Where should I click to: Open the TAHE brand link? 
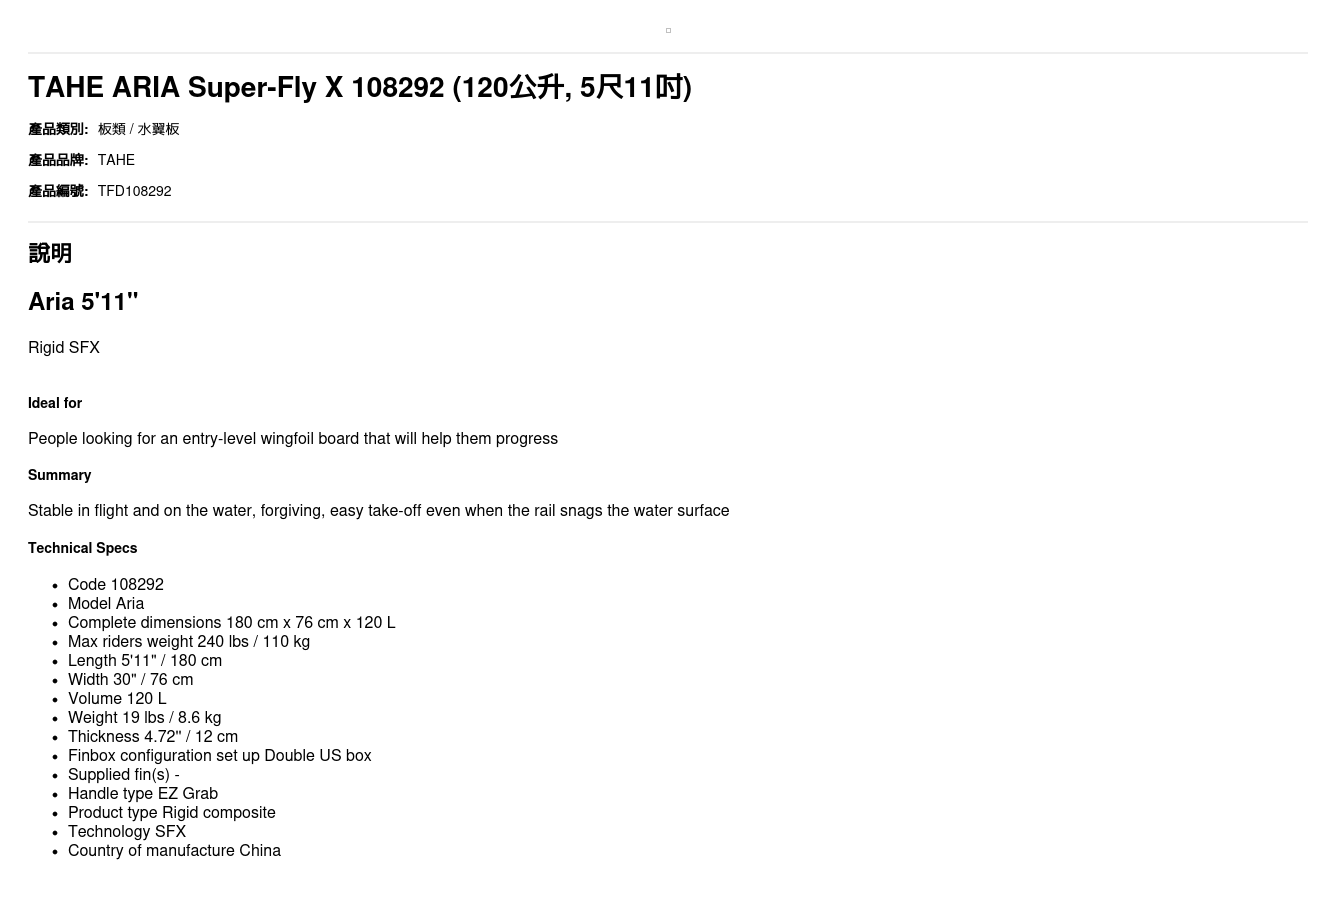[x=116, y=160]
